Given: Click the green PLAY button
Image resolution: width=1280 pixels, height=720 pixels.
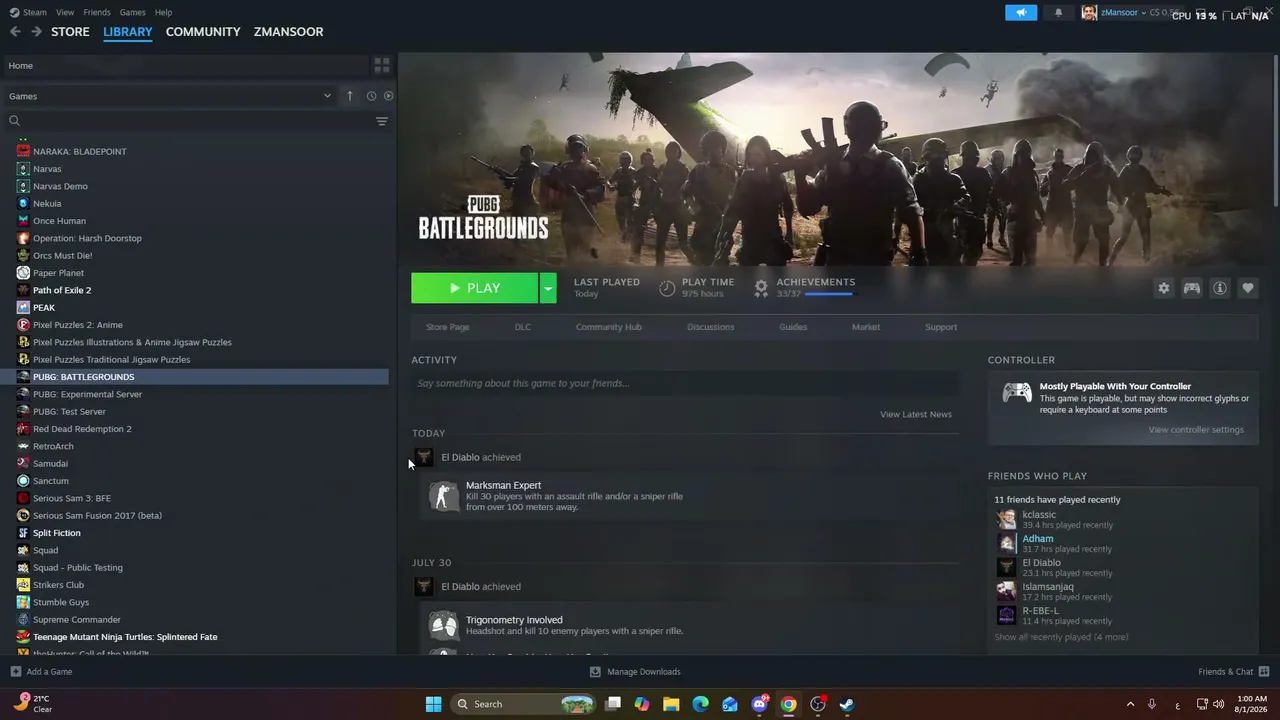Looking at the screenshot, I should pyautogui.click(x=475, y=288).
